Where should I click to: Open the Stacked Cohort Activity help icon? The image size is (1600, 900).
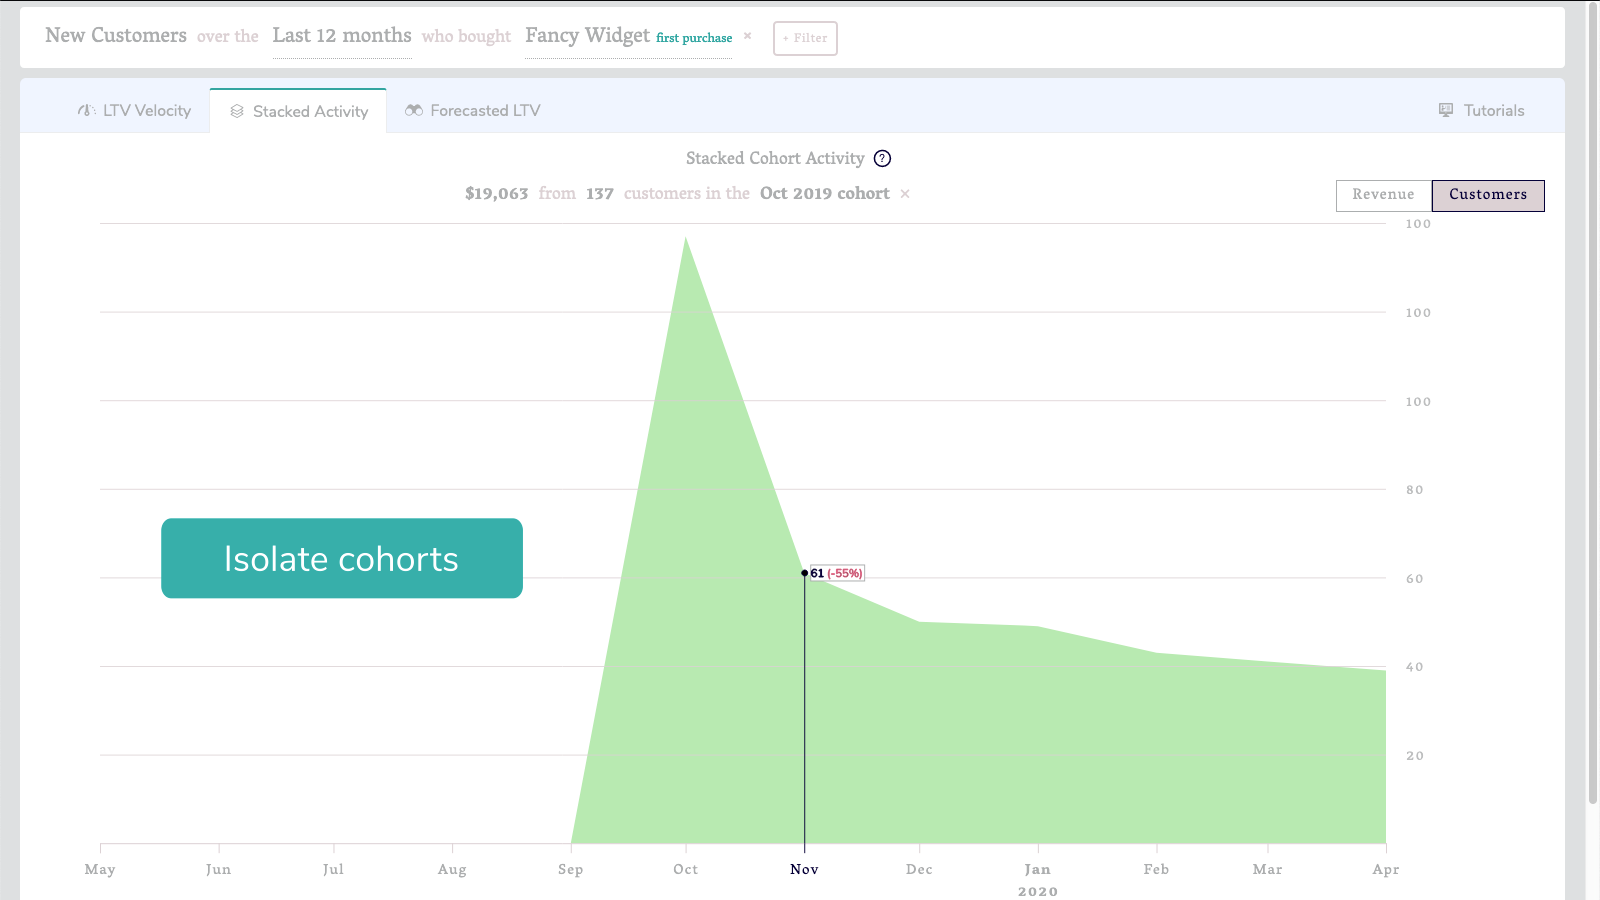[x=882, y=158]
